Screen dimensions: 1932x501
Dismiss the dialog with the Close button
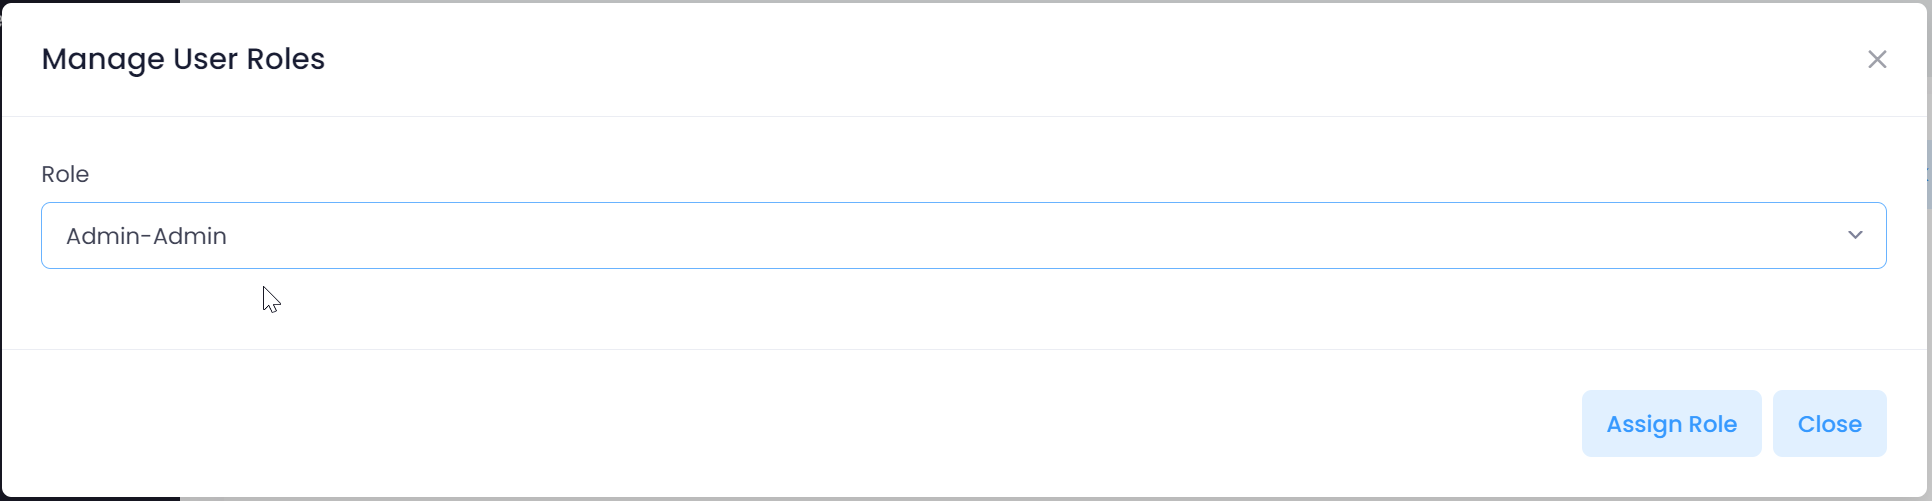click(x=1829, y=424)
